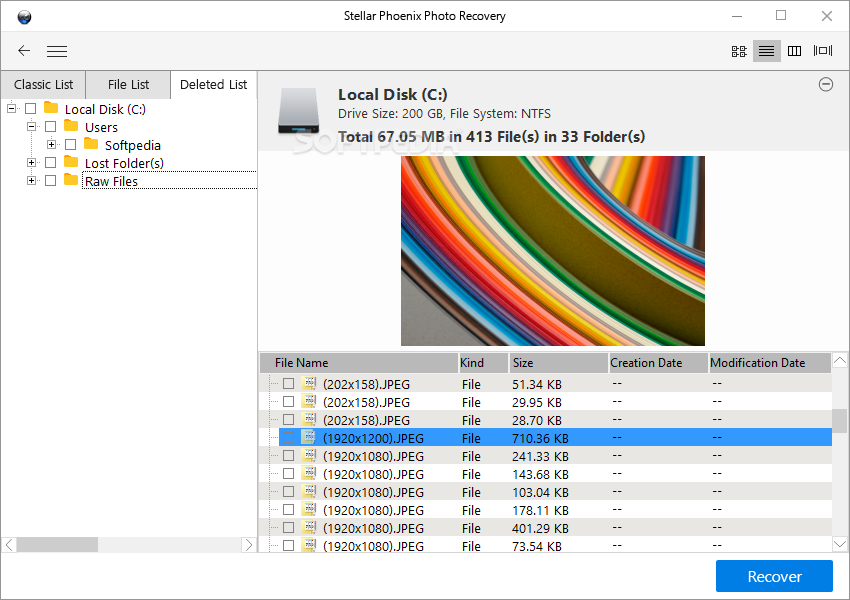Click the JPEG icon of the 710.36 KB file
This screenshot has height=600, width=850.
point(309,437)
